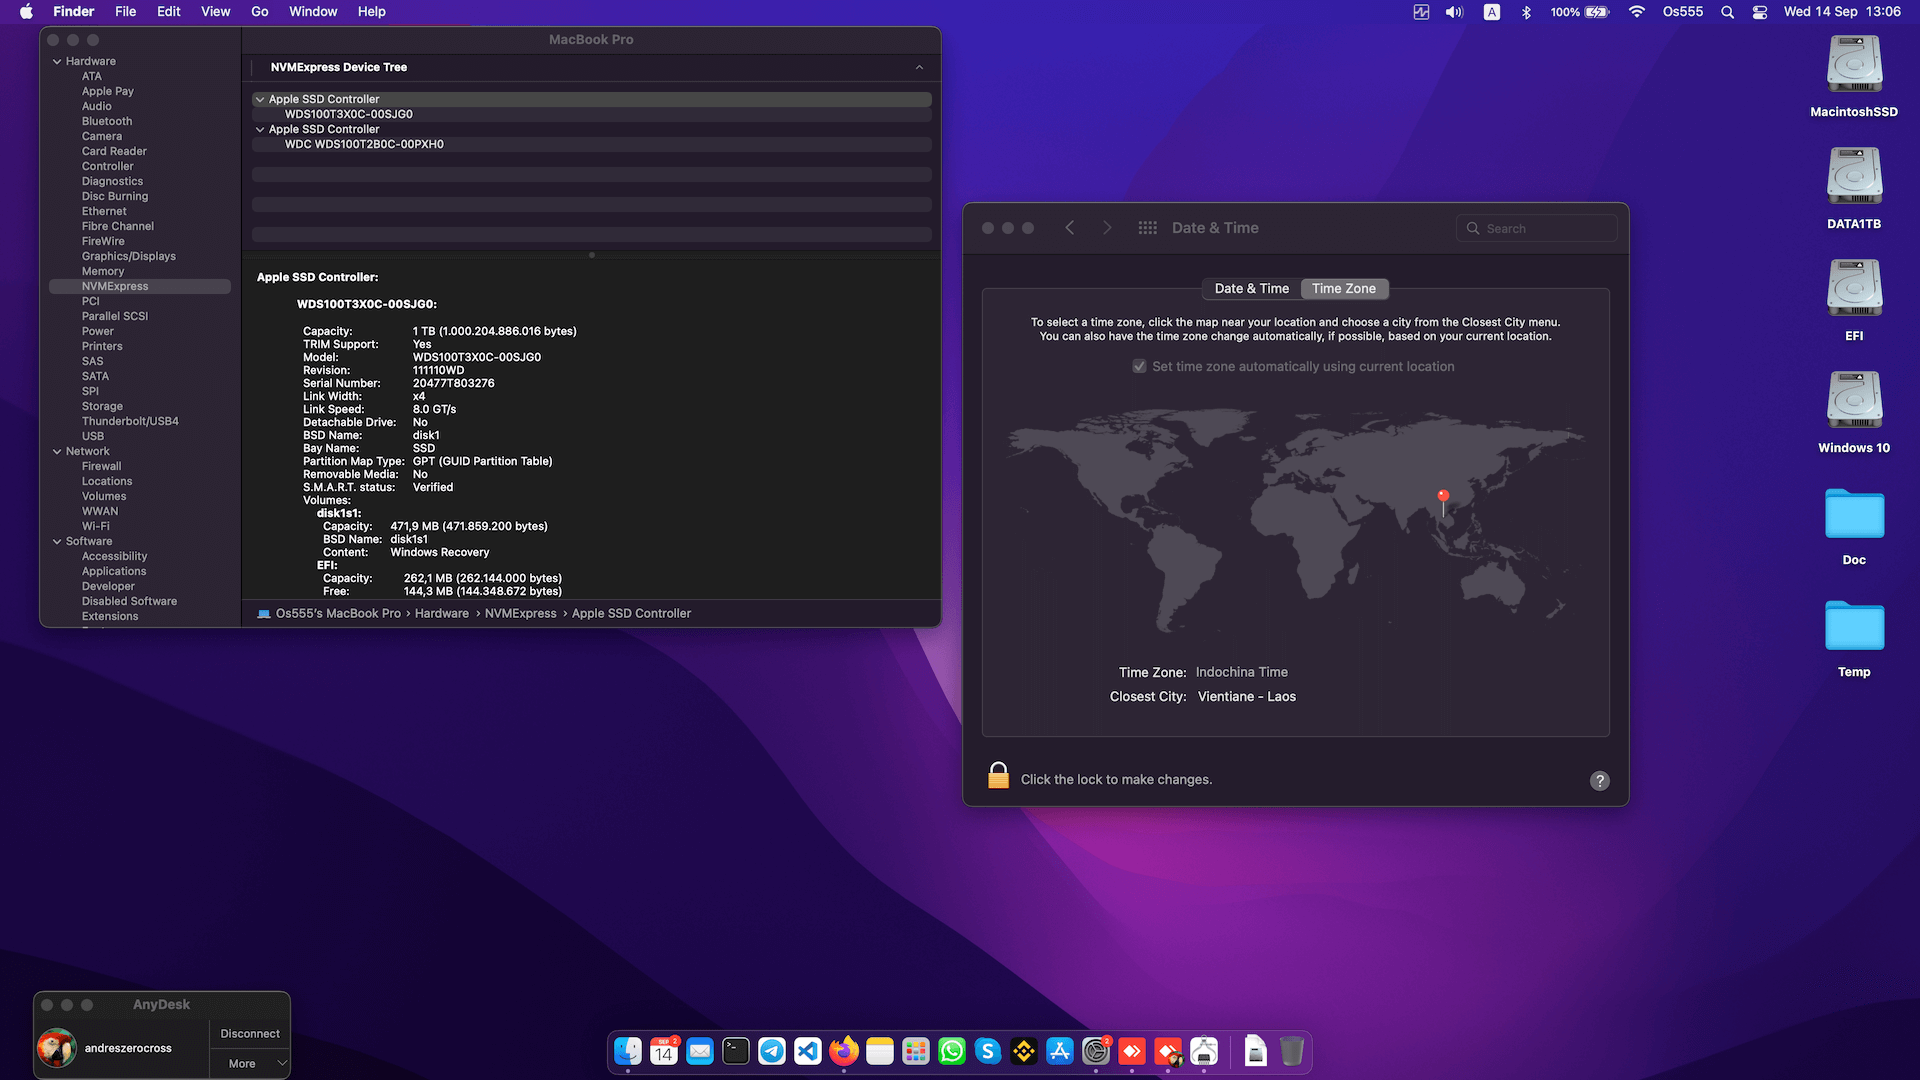Select Applications under Software sidebar
1920x1080 pixels.
[114, 571]
